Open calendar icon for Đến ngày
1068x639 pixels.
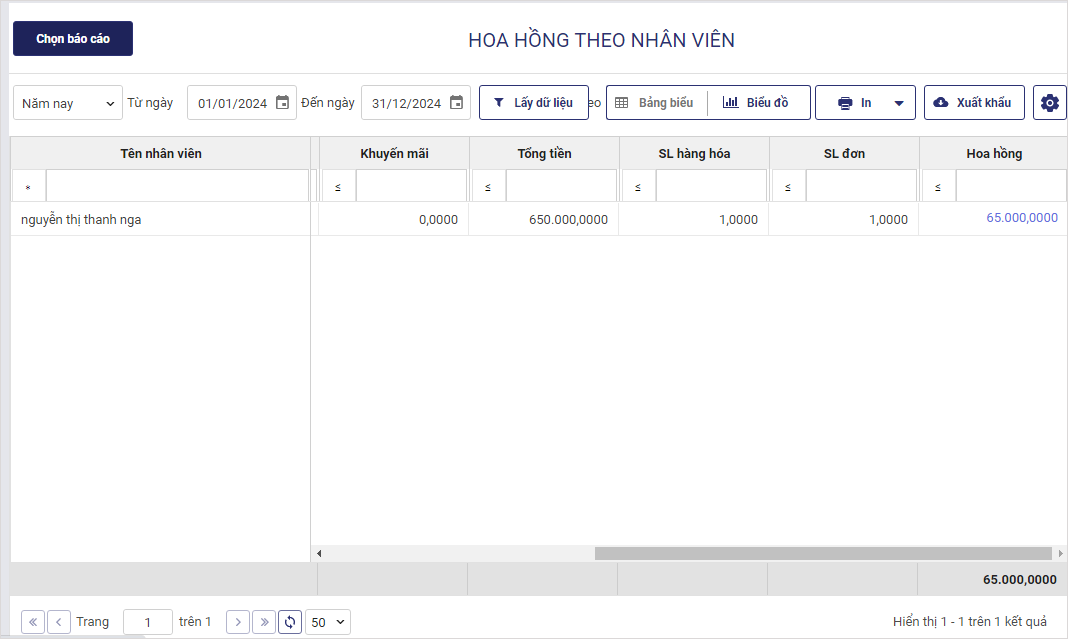click(456, 103)
